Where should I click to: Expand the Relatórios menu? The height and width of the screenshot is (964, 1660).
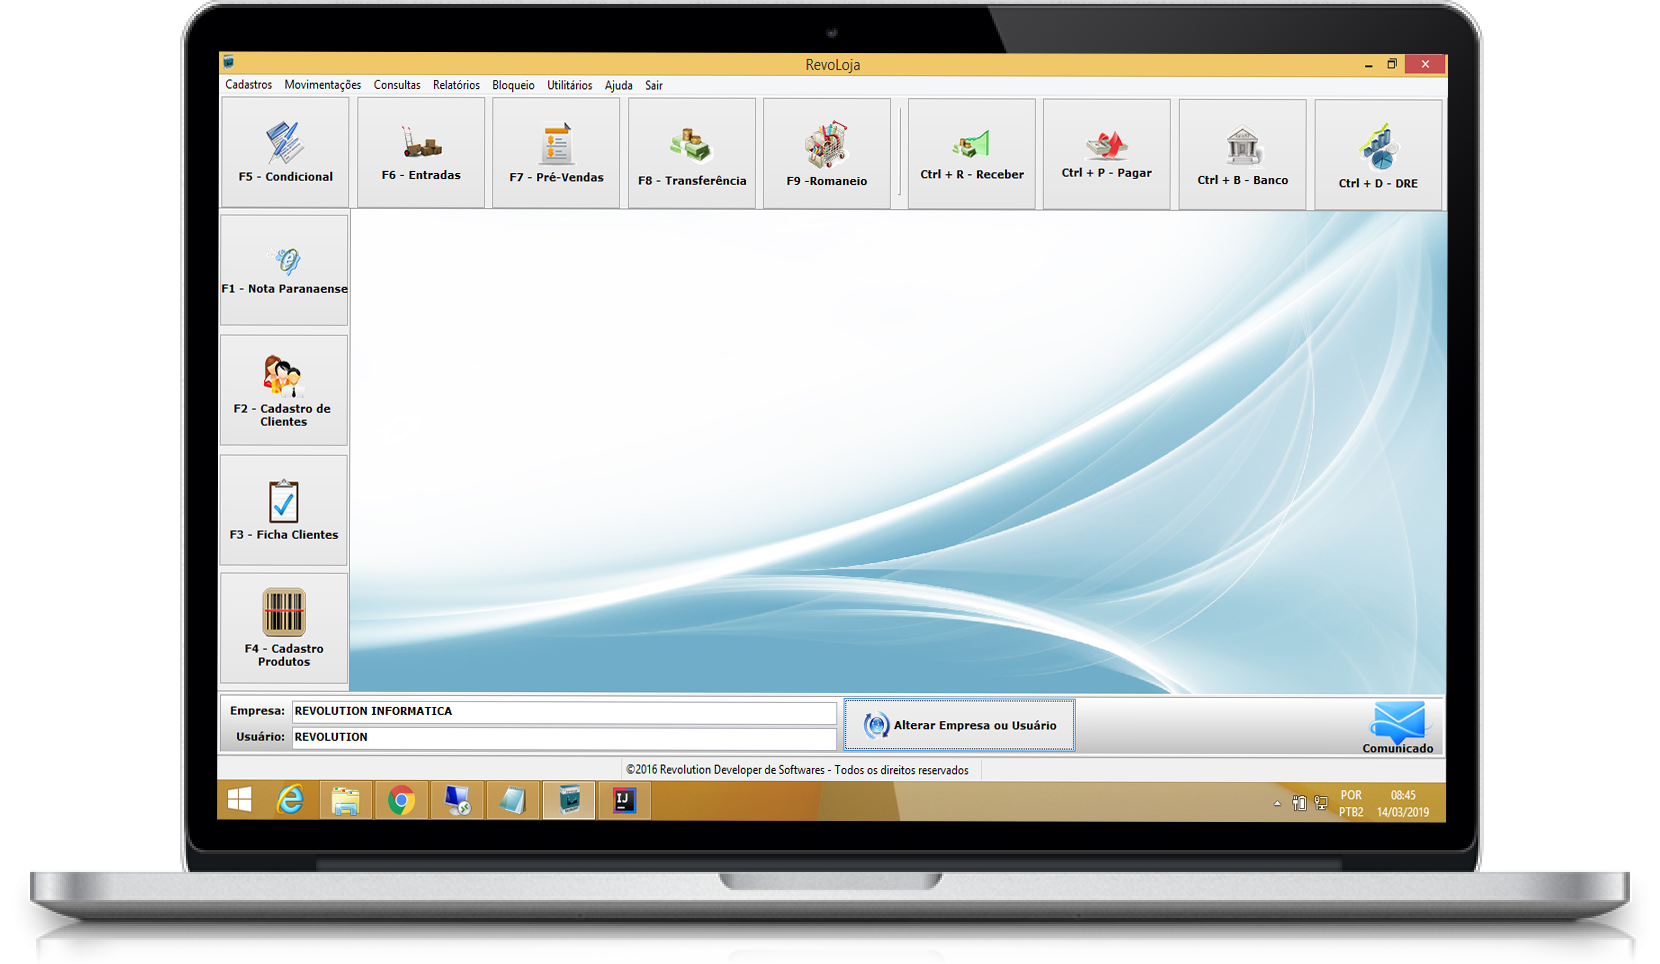[x=456, y=85]
